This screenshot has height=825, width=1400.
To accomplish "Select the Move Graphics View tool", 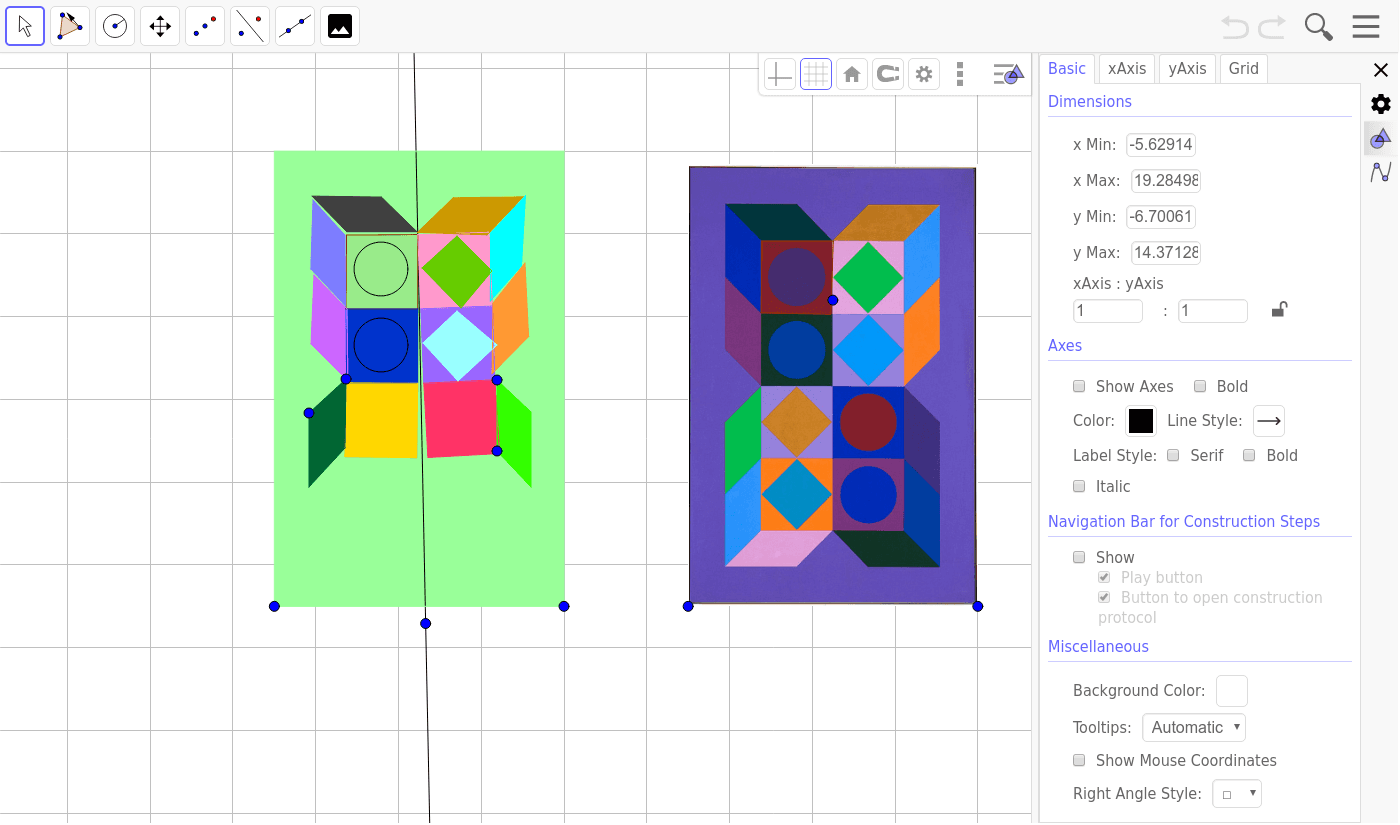I will coord(160,26).
